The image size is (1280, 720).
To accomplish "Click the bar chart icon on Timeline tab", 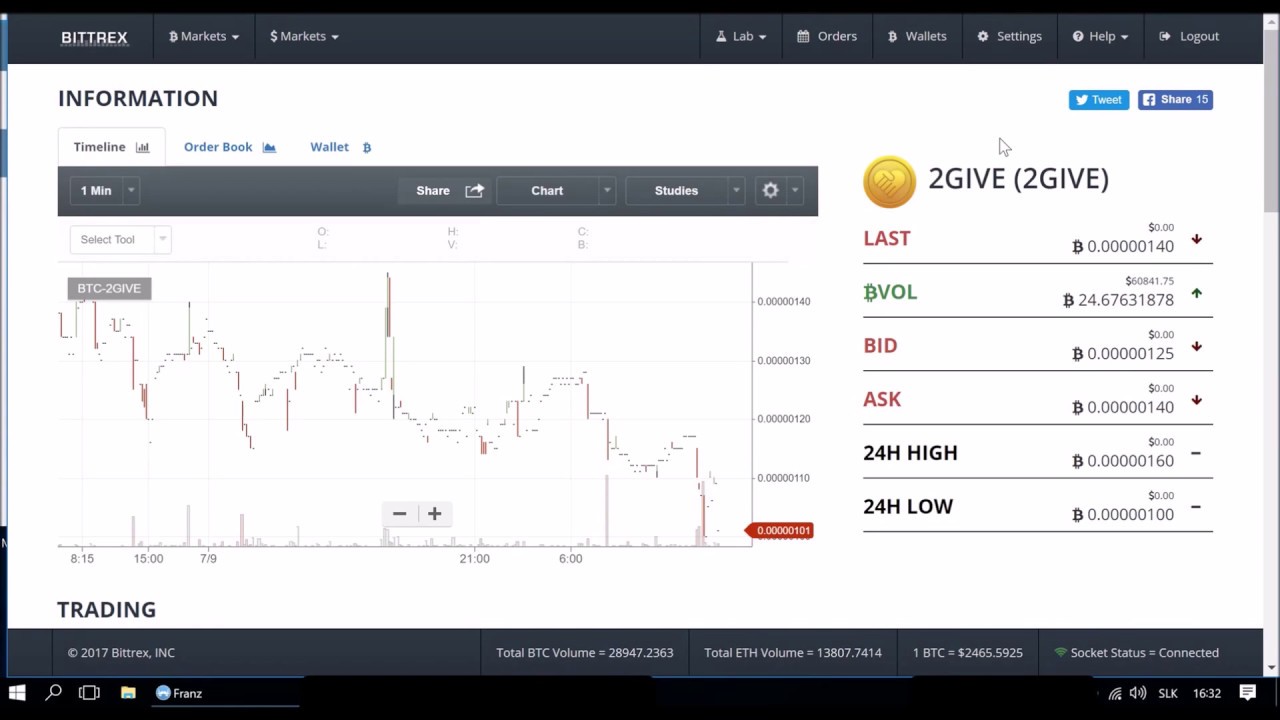I will point(142,147).
